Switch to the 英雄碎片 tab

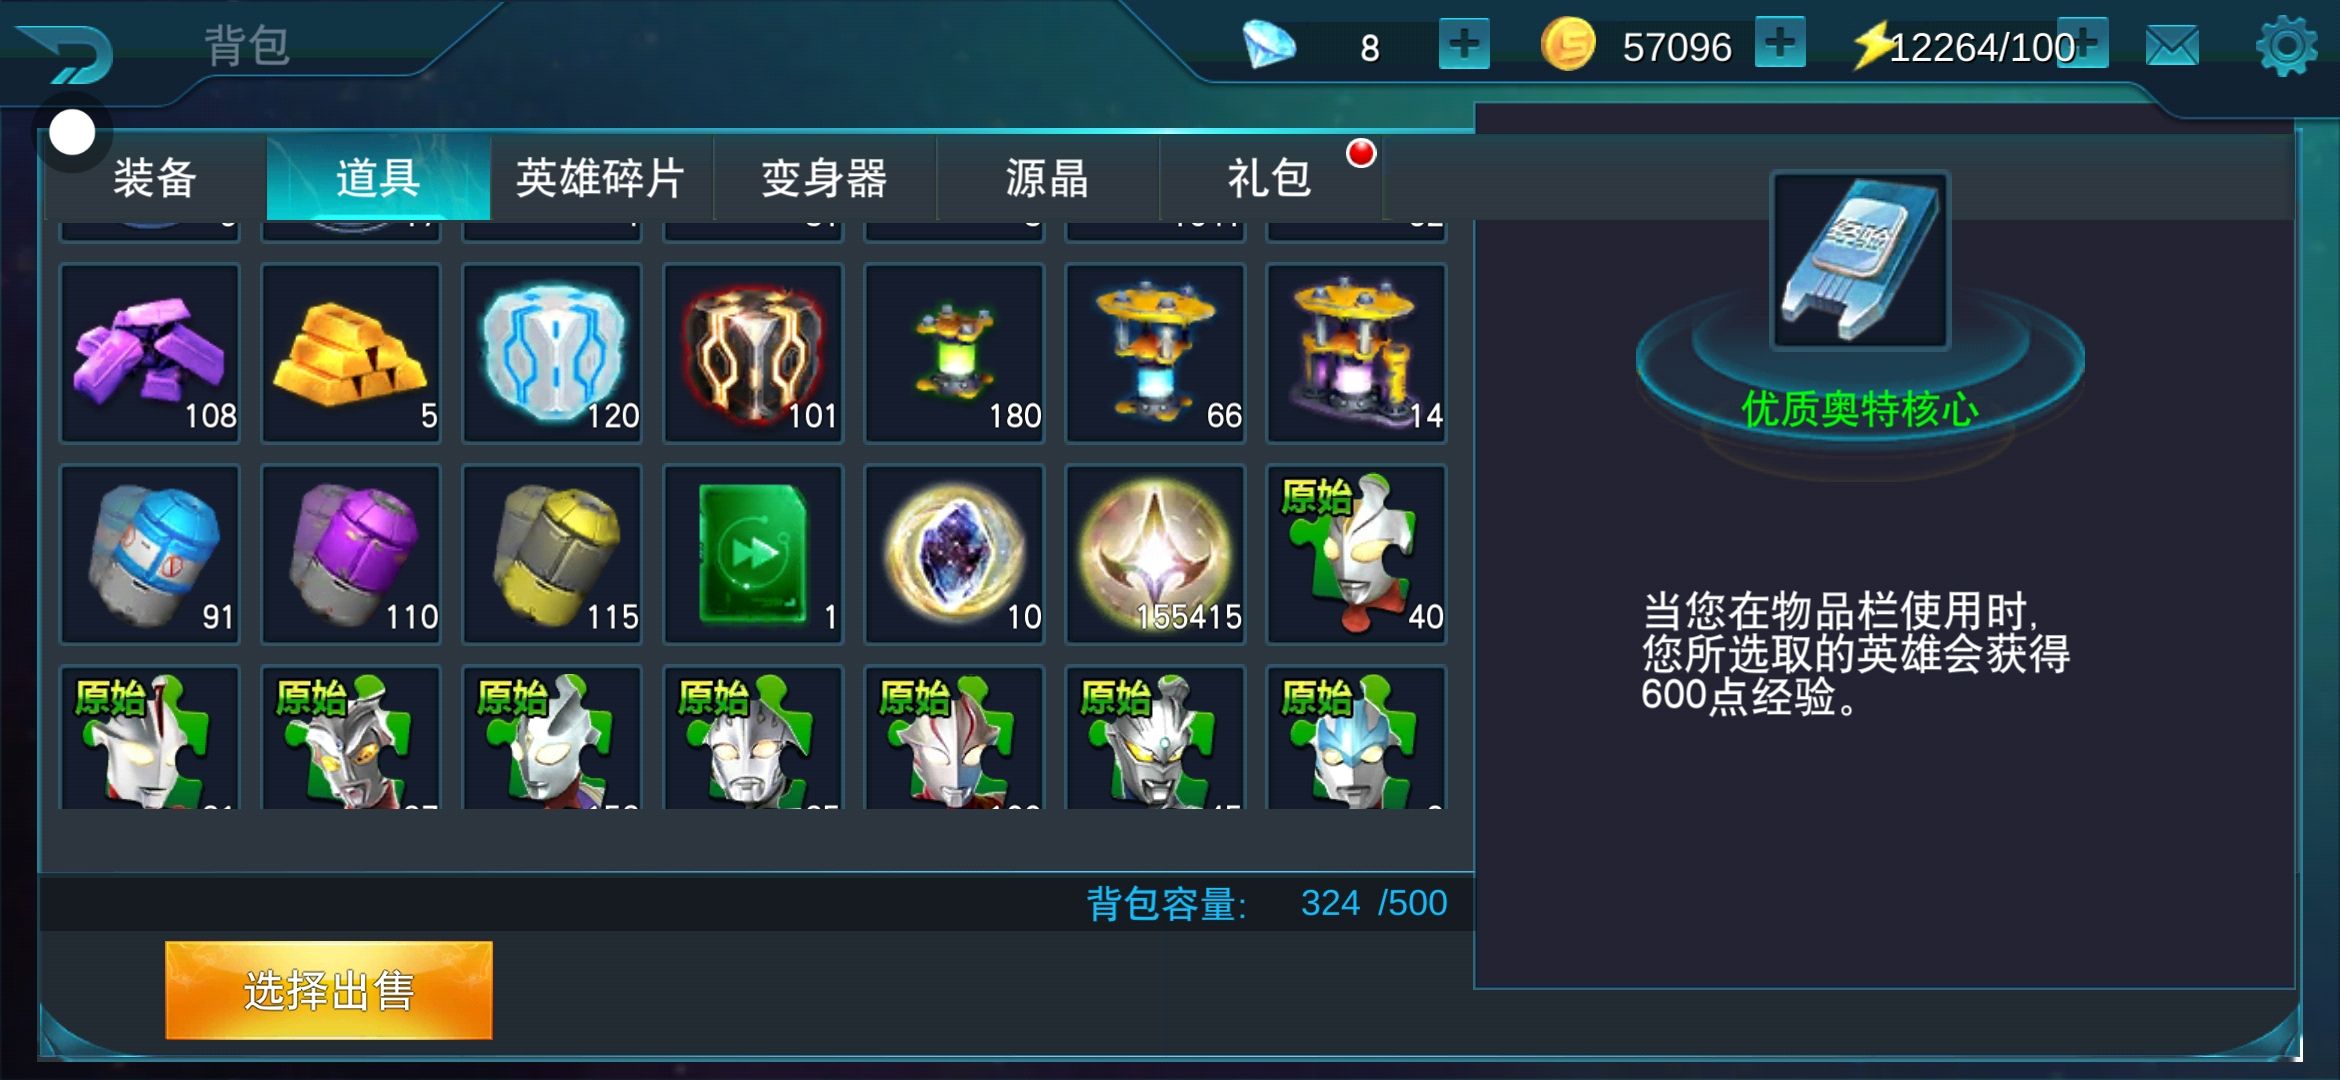601,178
